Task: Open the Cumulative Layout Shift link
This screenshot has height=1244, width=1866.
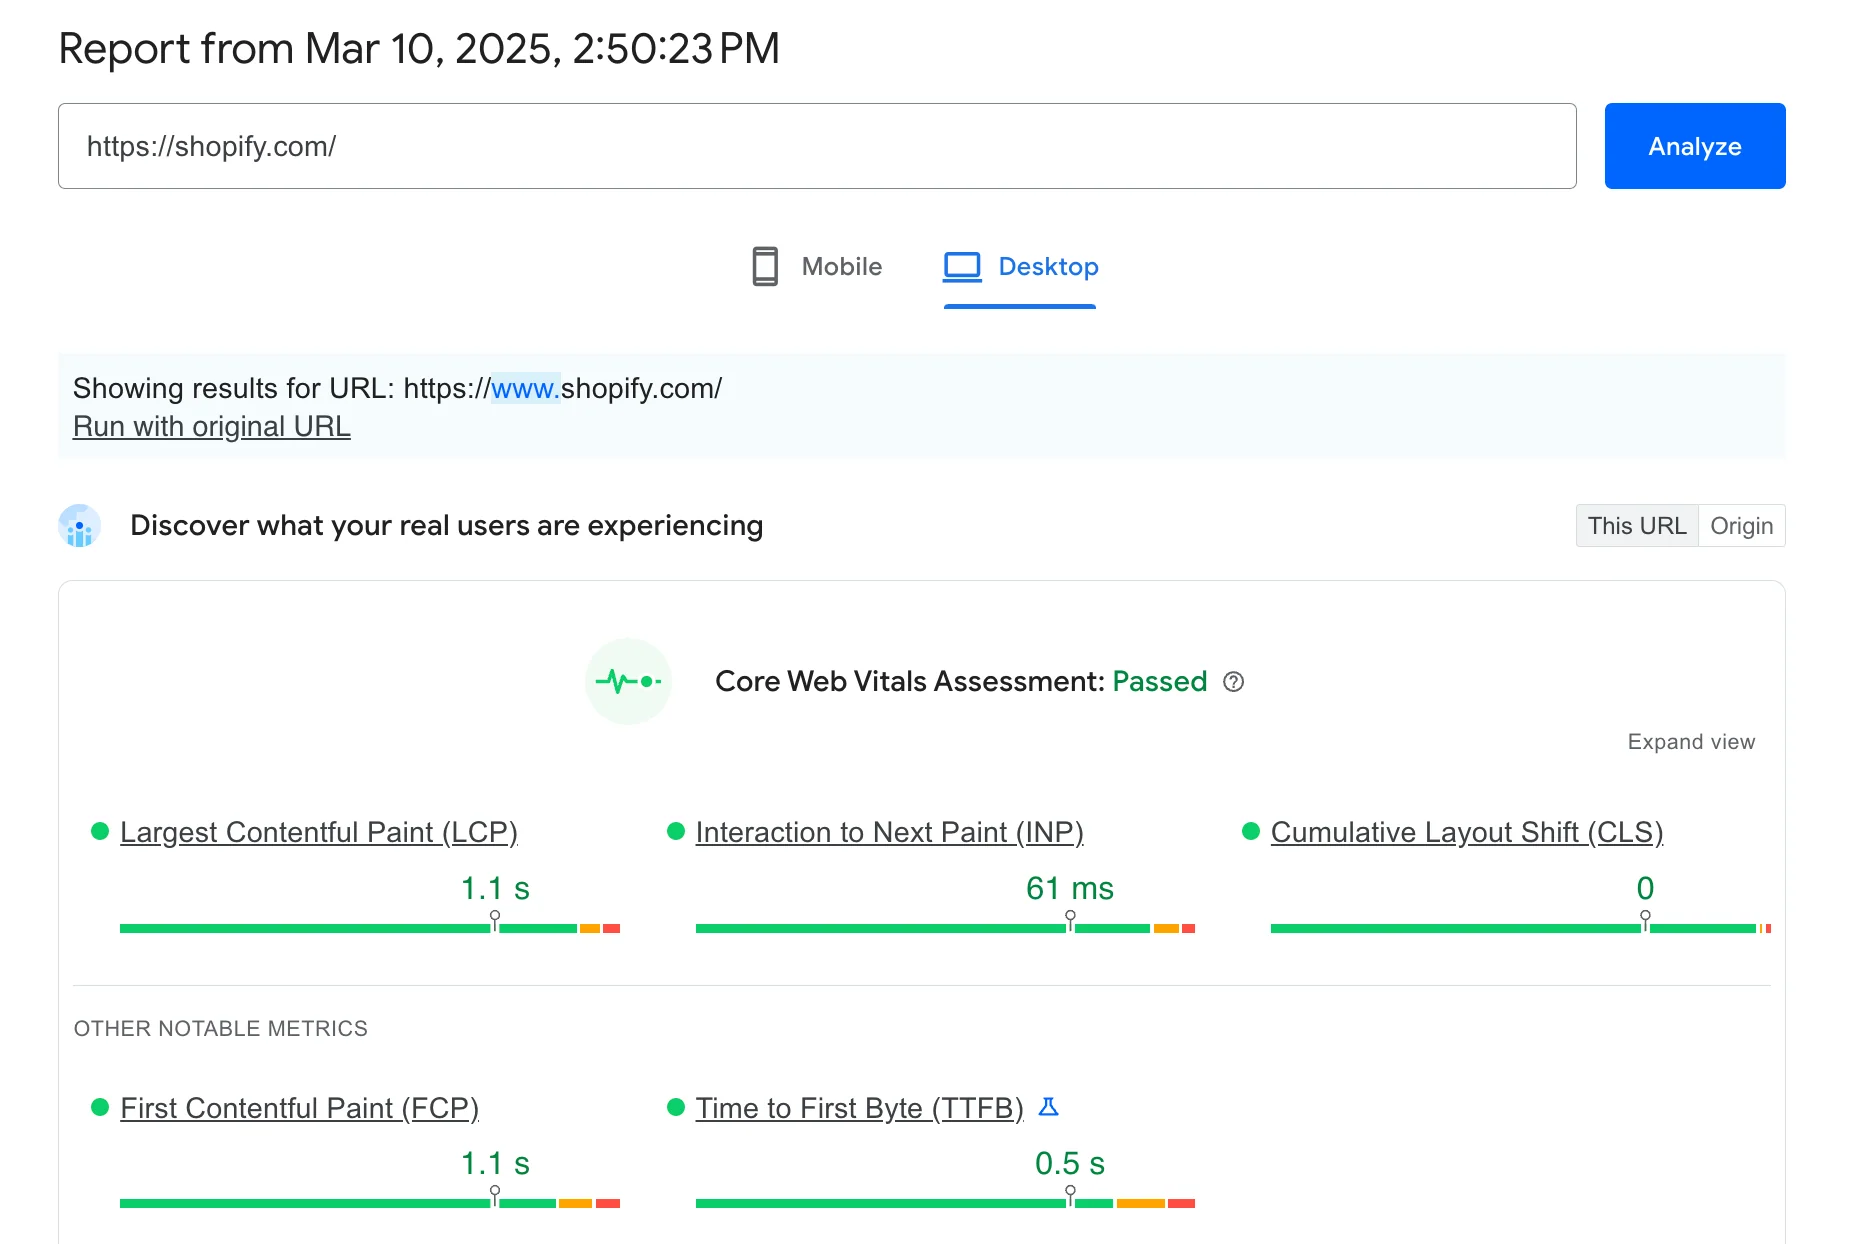Action: click(x=1465, y=831)
